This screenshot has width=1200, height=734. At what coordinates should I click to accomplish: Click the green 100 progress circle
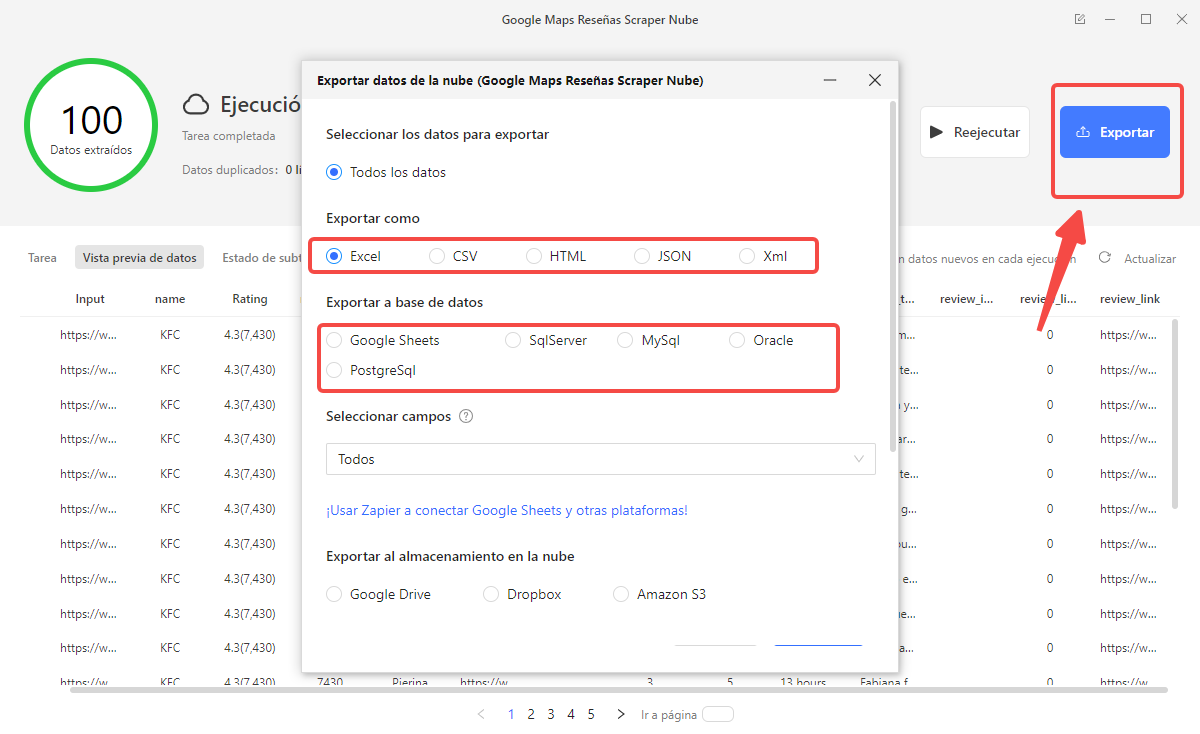point(91,125)
